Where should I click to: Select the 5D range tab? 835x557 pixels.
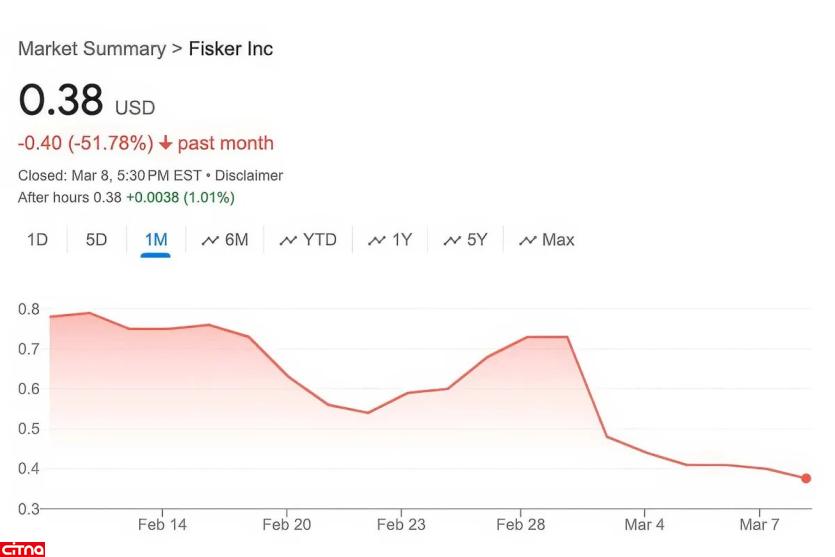[96, 240]
